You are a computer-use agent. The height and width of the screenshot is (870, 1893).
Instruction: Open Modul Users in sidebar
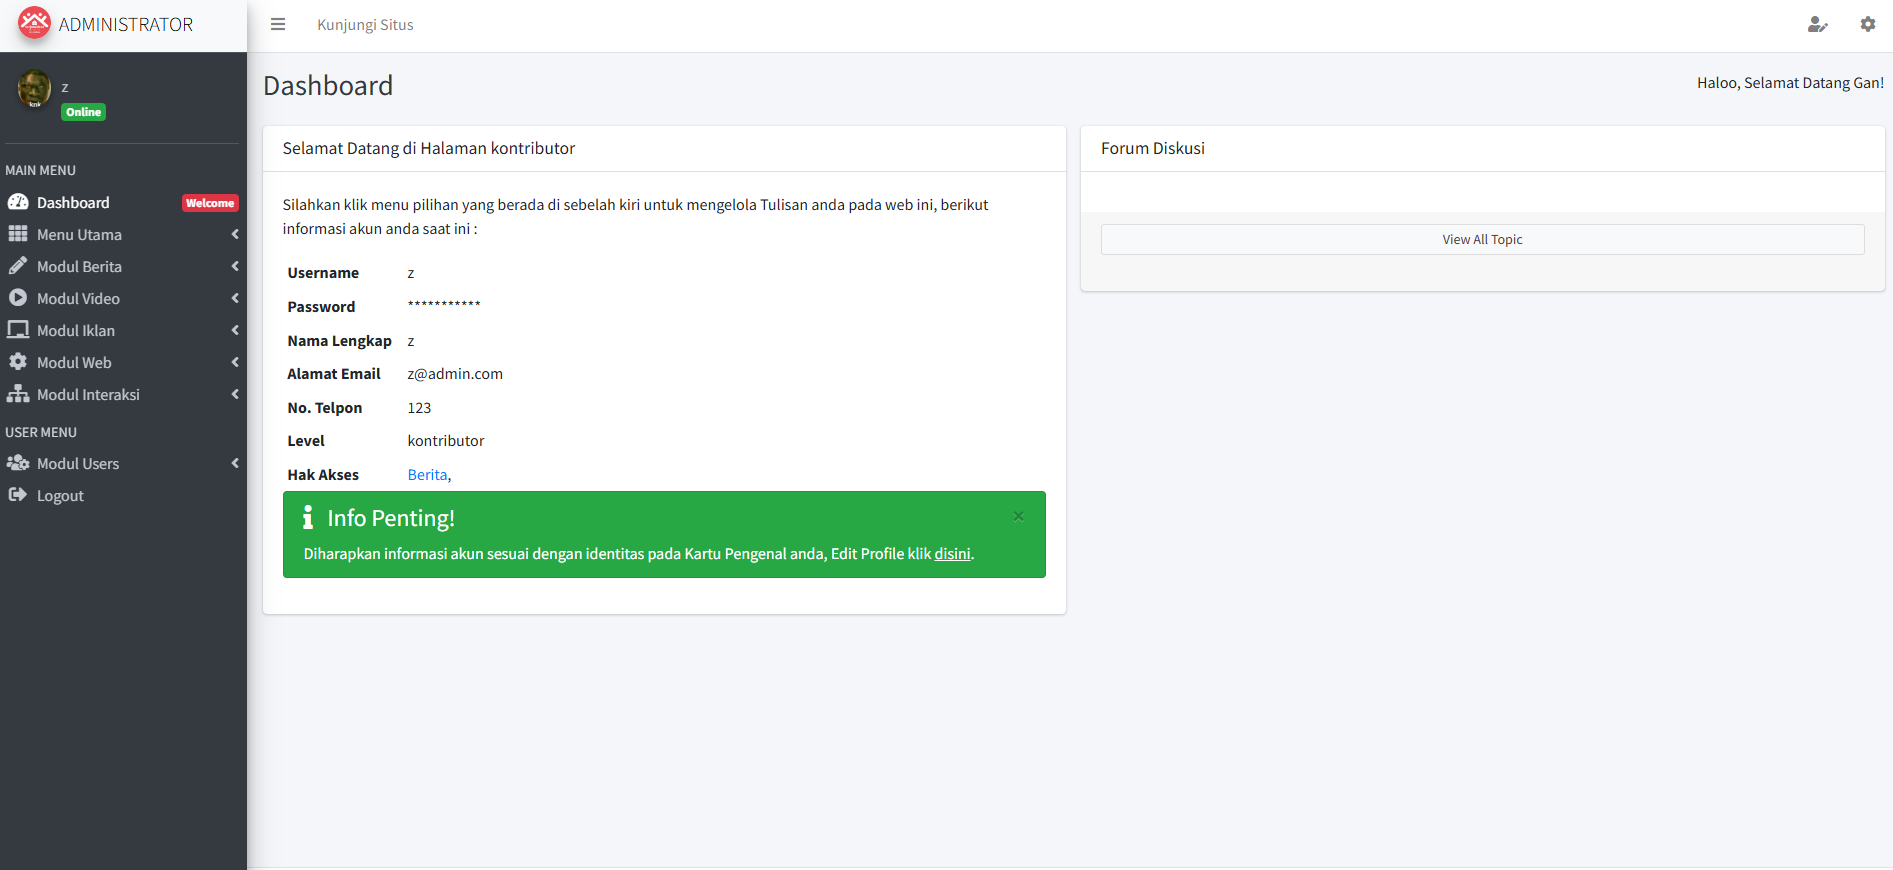123,463
